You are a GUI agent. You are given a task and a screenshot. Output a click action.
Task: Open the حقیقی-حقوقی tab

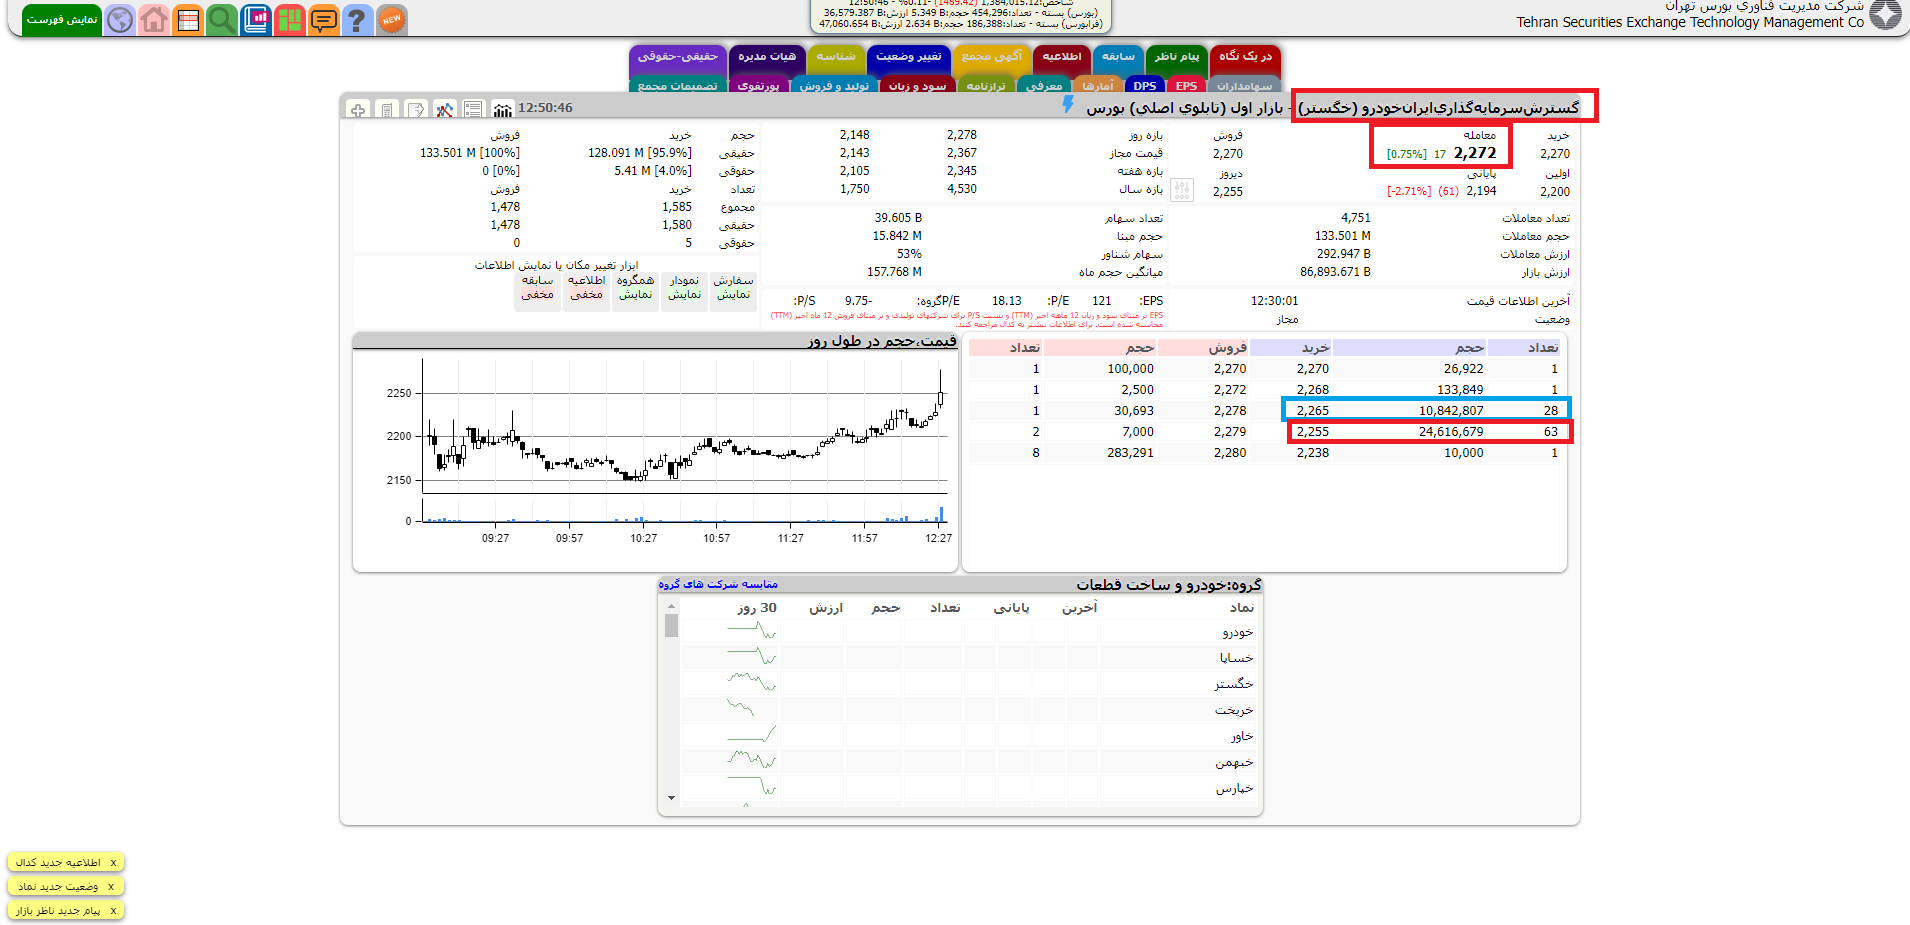[678, 58]
